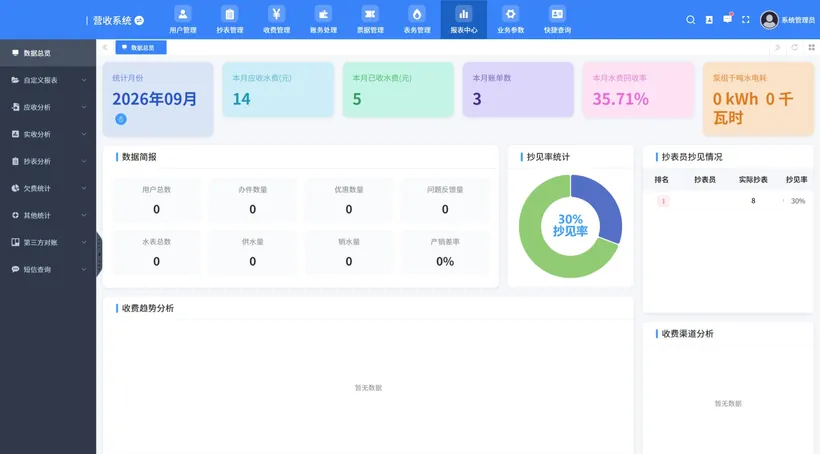820x454 pixels.
Task: Click the 排名 column header
Action: [662, 180]
